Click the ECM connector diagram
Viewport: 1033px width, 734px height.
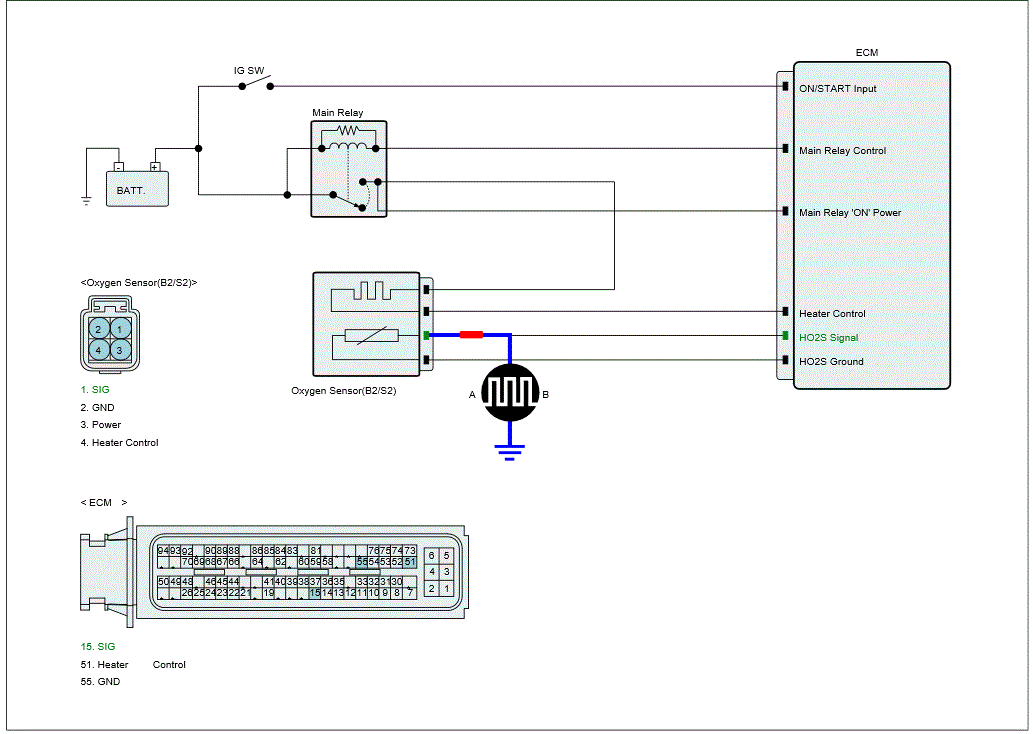[x=273, y=571]
